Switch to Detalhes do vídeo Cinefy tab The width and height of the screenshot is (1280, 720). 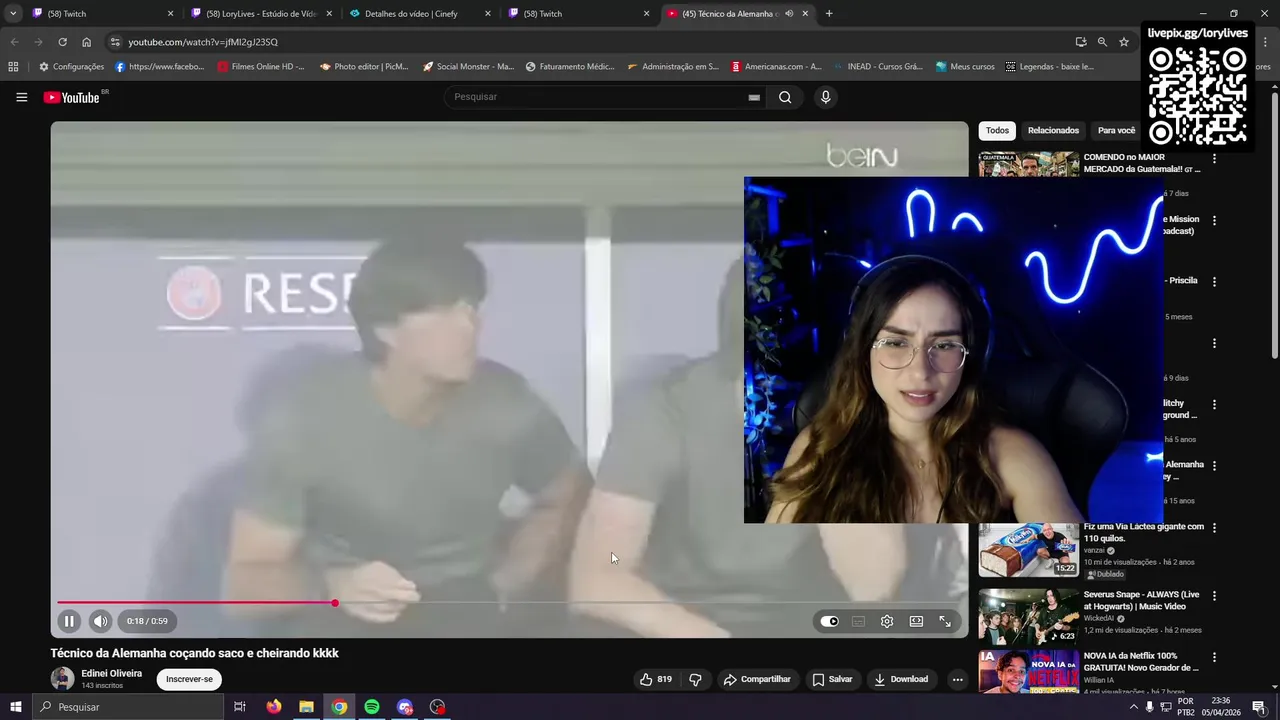click(419, 13)
